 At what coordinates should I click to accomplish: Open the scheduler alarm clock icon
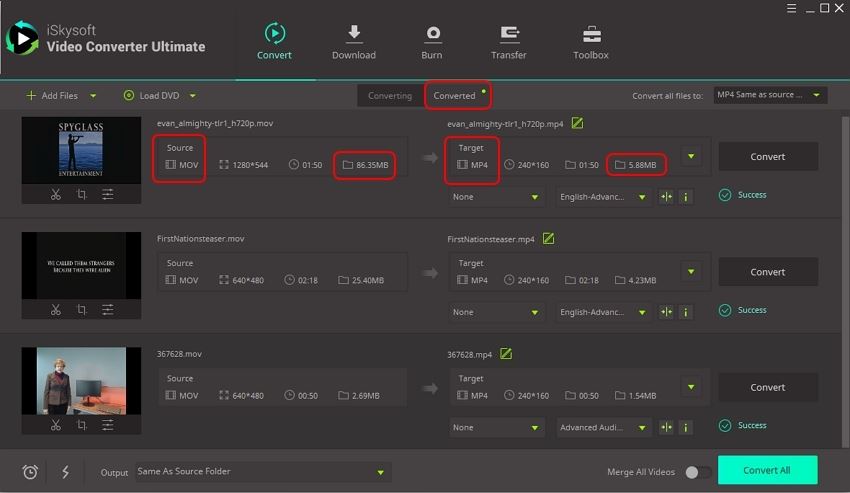30,472
